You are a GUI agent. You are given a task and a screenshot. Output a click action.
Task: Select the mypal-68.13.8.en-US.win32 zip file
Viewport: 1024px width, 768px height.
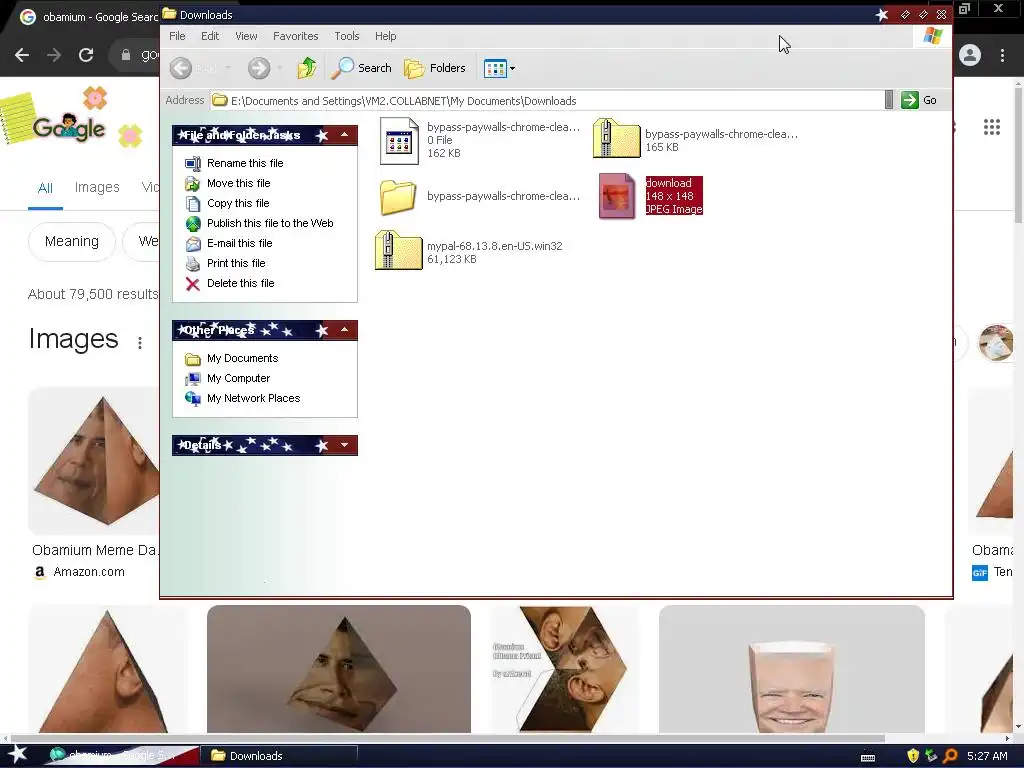(399, 251)
